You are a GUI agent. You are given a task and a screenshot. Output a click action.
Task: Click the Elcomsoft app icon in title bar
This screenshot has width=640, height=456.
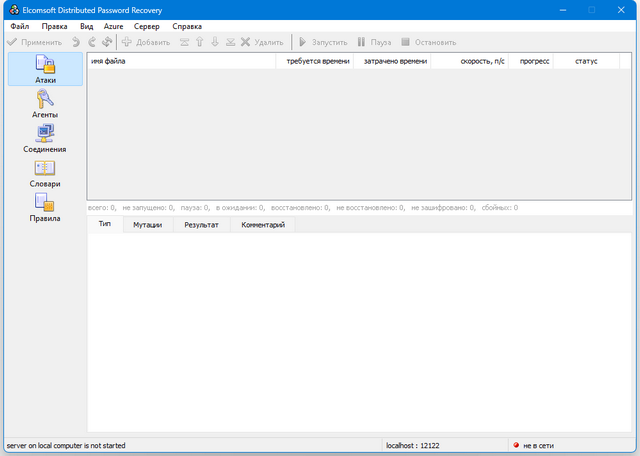tap(14, 10)
